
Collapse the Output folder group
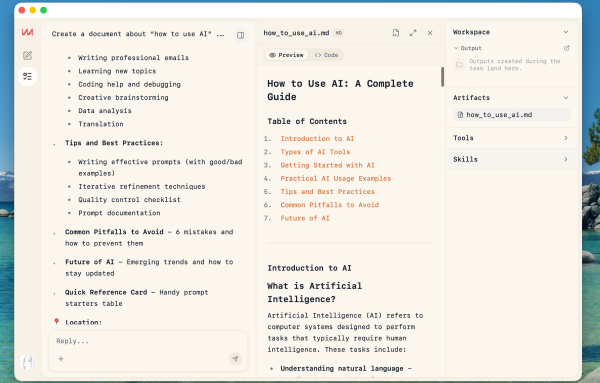click(456, 48)
